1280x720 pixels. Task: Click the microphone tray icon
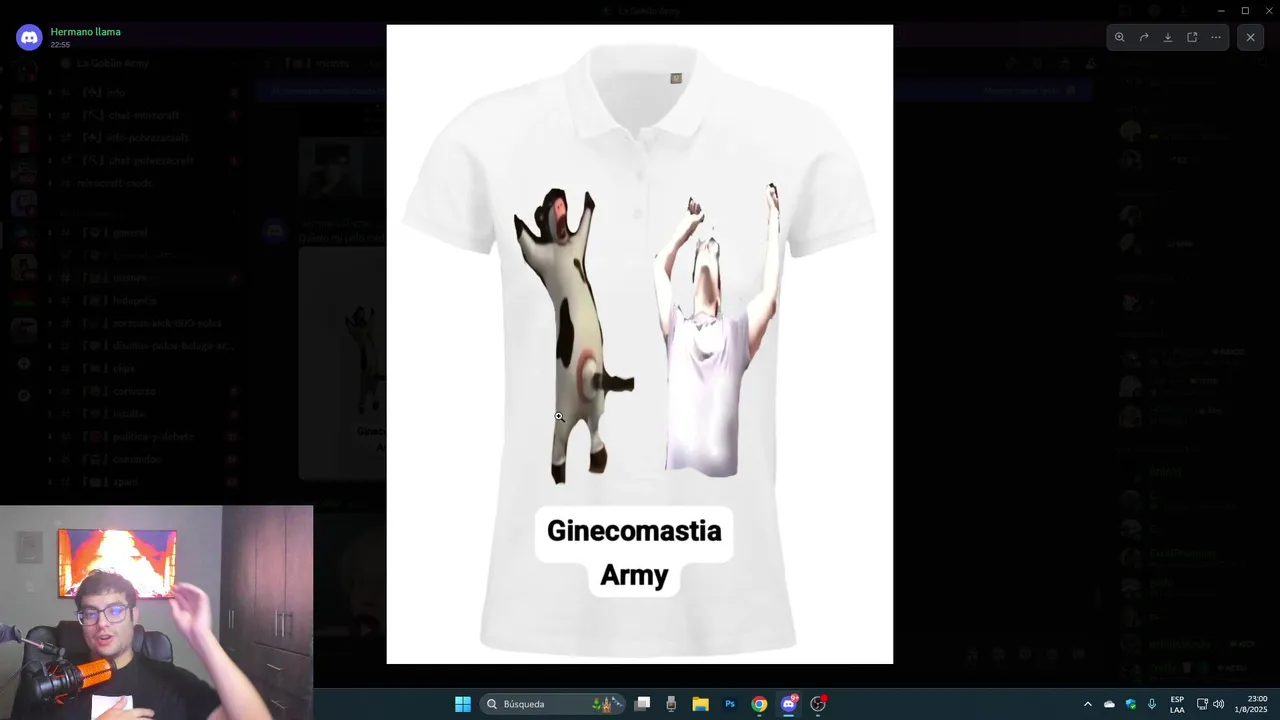1152,704
